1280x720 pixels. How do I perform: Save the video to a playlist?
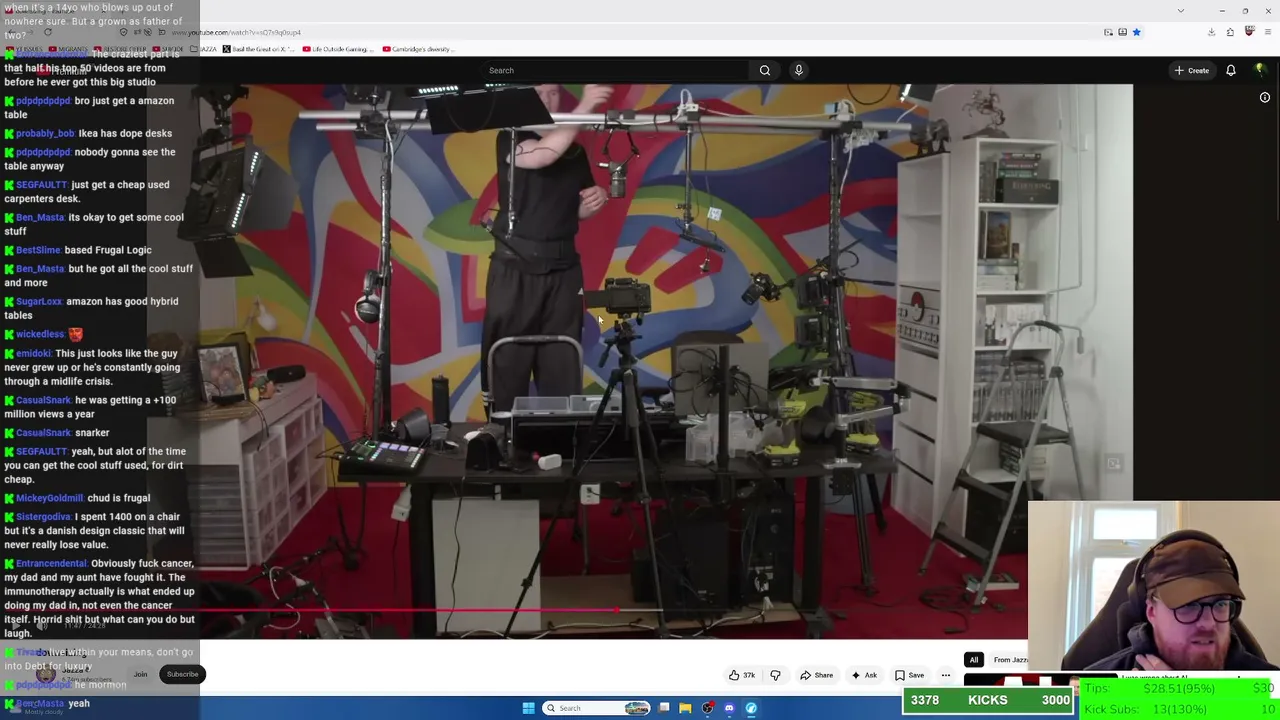pyautogui.click(x=910, y=676)
